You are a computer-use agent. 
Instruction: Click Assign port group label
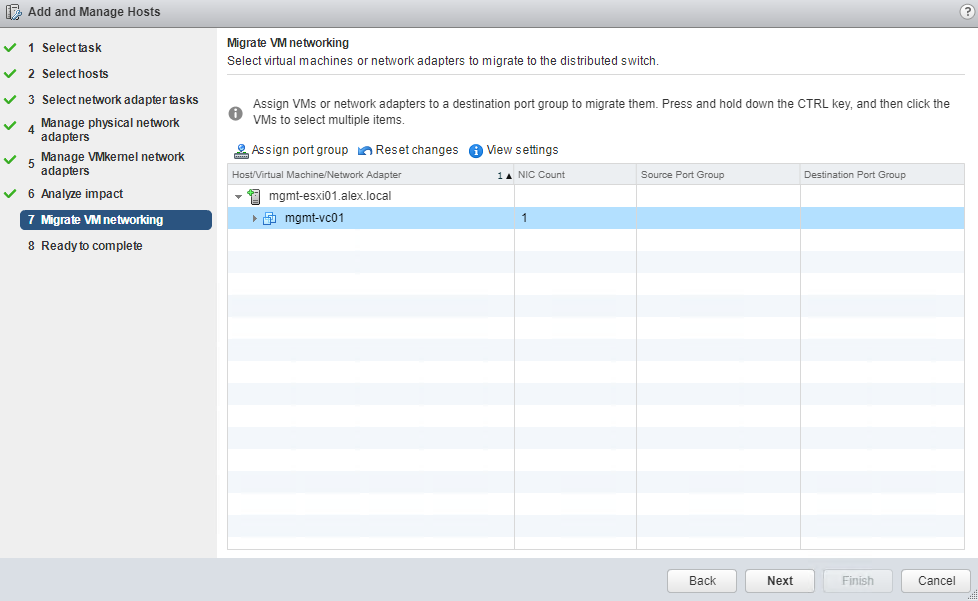pos(300,150)
